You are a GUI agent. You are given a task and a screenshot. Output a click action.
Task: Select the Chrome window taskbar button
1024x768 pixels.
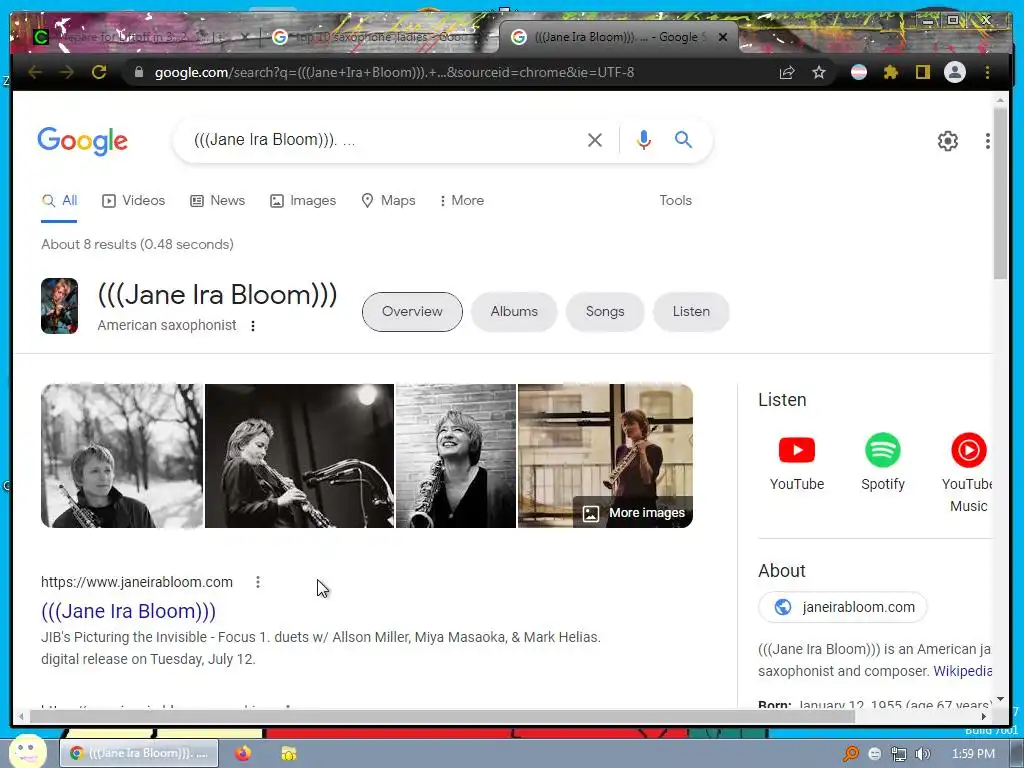tap(139, 753)
